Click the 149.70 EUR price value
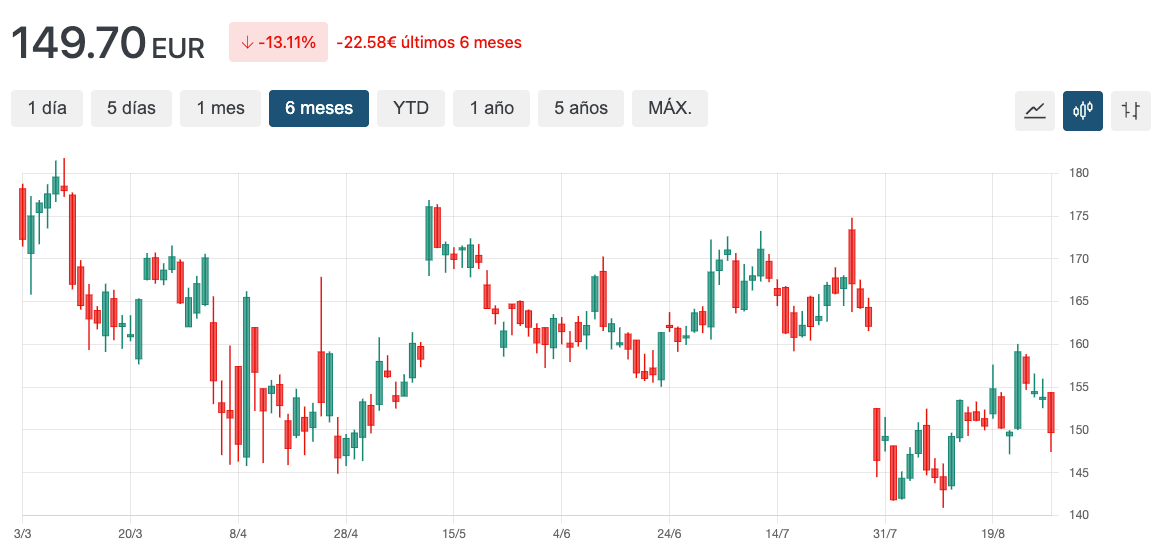Viewport: 1160px width, 550px height. [x=107, y=43]
